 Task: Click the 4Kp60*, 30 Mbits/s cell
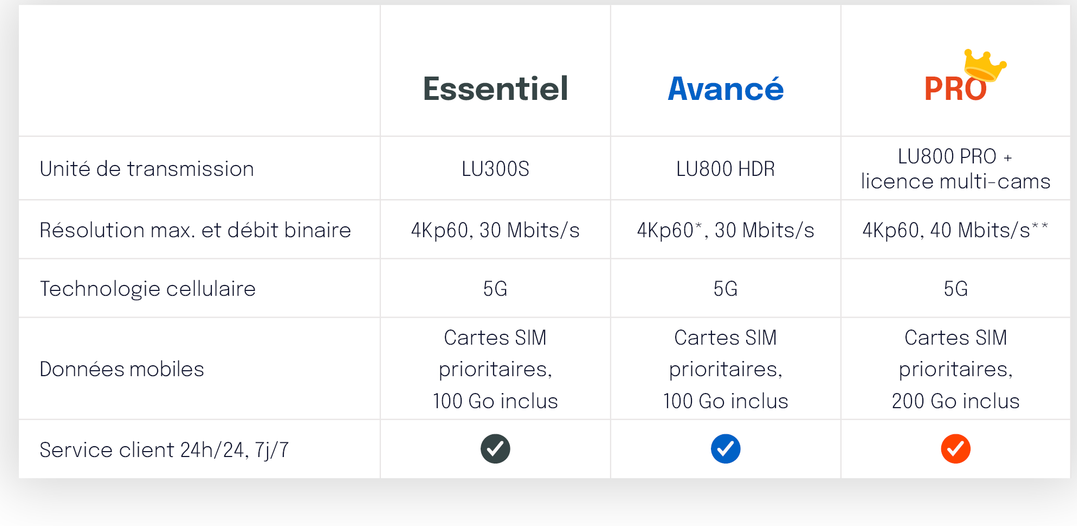(725, 230)
